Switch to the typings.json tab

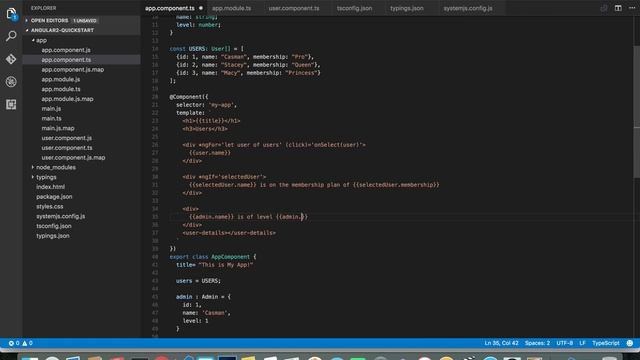click(x=407, y=8)
